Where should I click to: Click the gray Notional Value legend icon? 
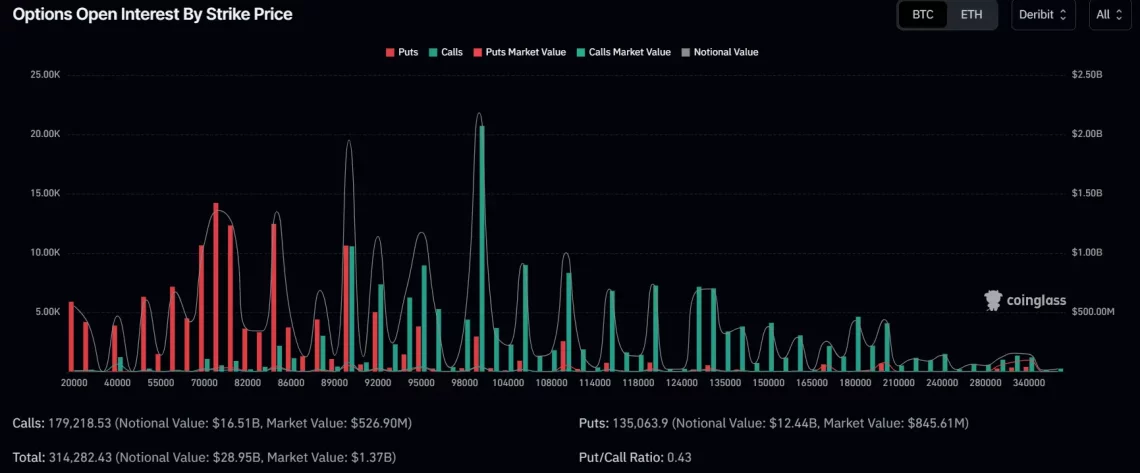[684, 52]
